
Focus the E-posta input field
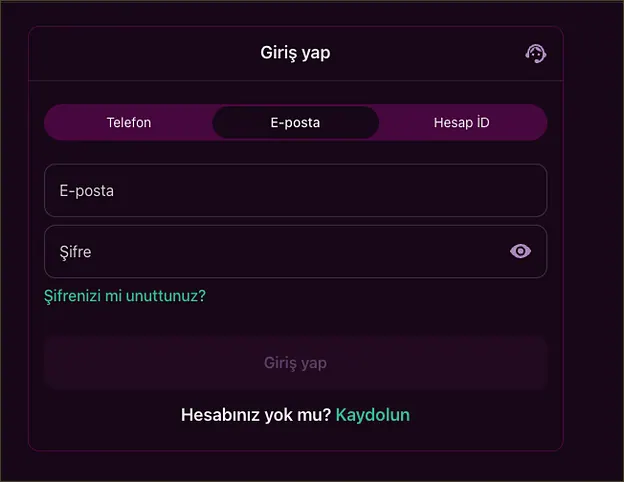[295, 190]
